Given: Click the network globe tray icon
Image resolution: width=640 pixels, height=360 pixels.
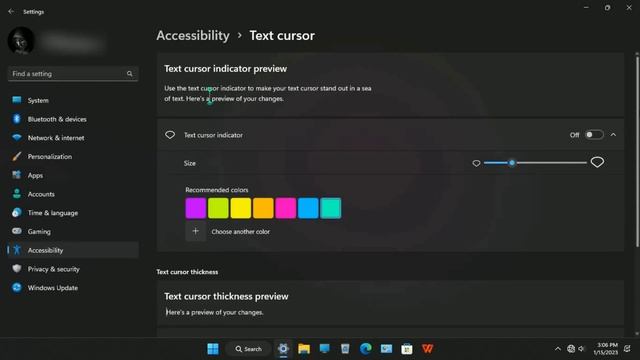Looking at the screenshot, I should [571, 349].
